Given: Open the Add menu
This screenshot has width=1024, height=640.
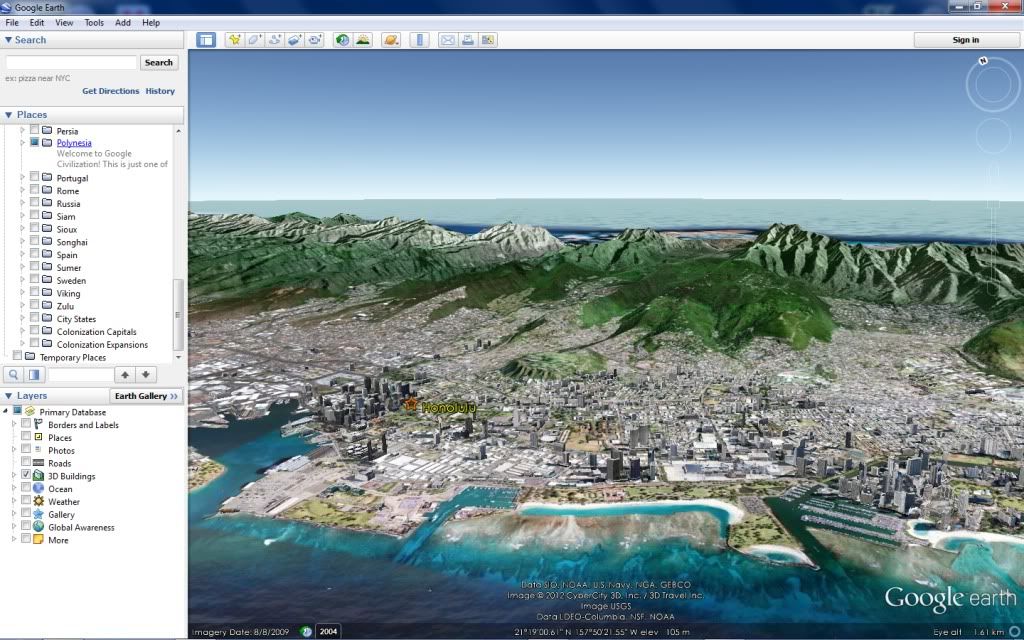Looking at the screenshot, I should coord(123,22).
